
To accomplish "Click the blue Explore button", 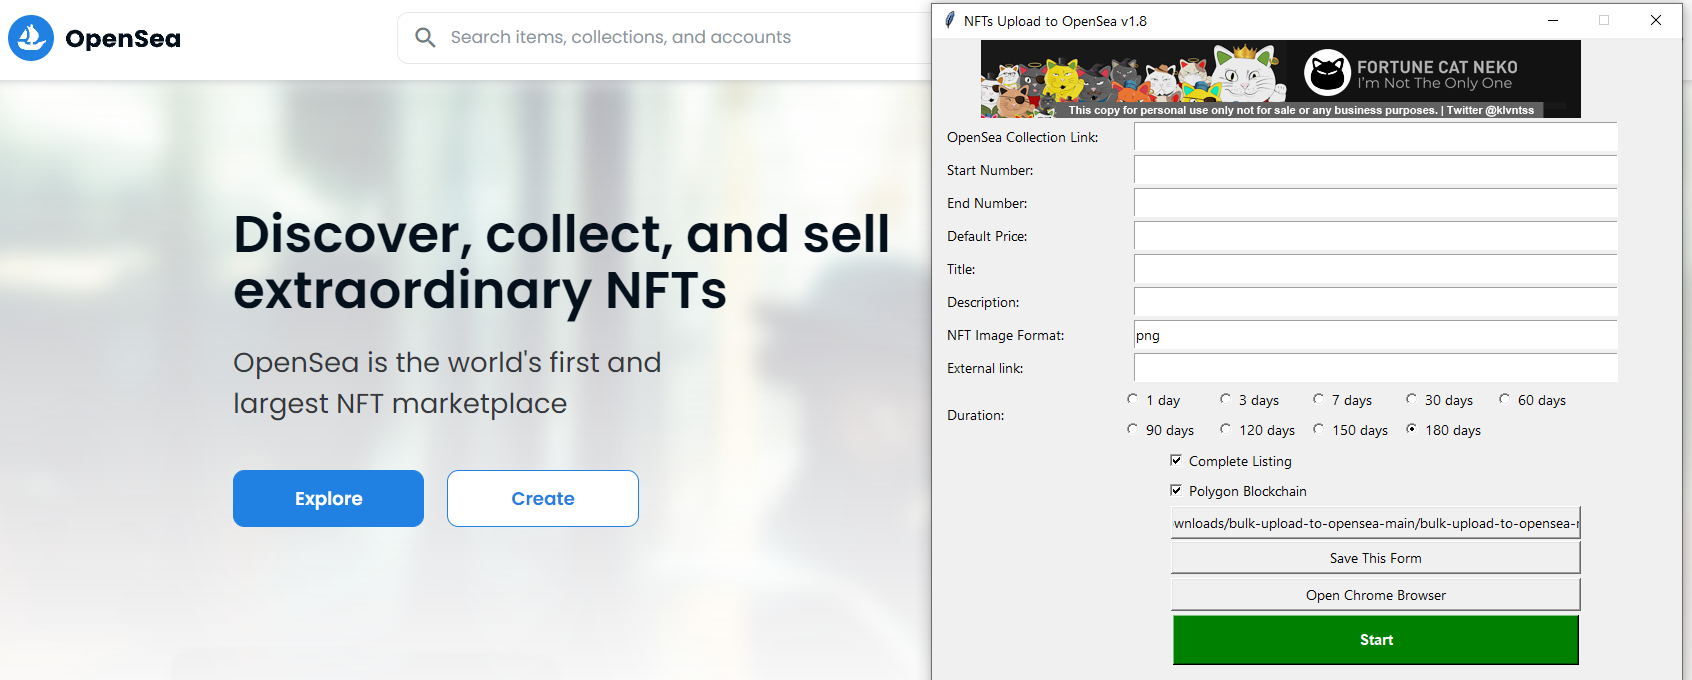I will click(x=328, y=498).
